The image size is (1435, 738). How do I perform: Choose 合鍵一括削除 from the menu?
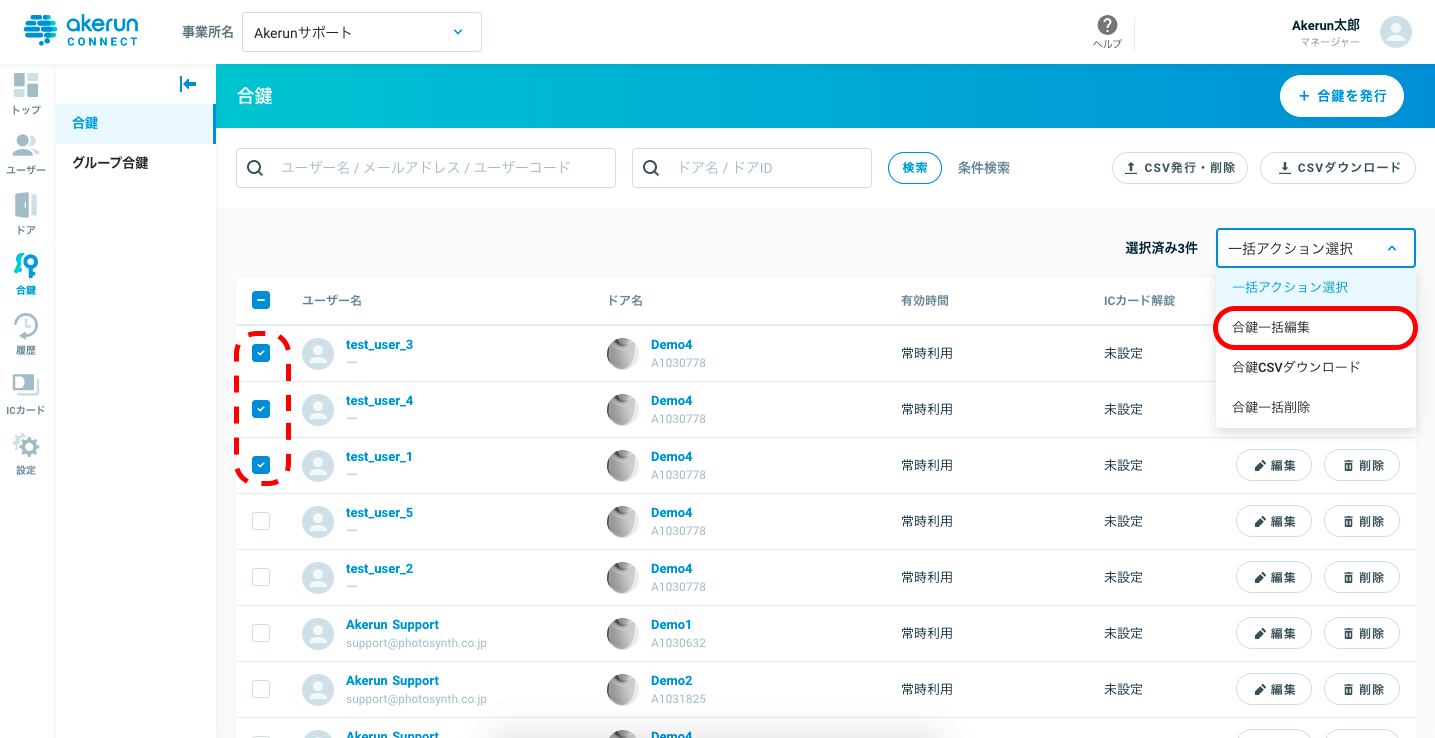(1316, 407)
